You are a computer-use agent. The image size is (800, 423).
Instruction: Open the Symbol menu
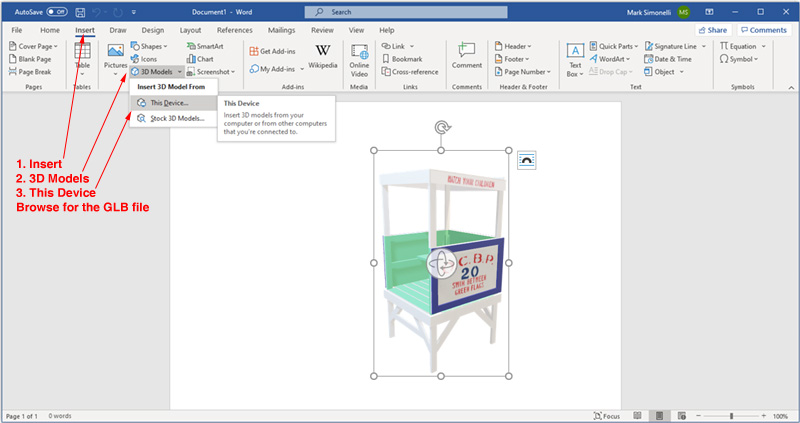pyautogui.click(x=739, y=59)
